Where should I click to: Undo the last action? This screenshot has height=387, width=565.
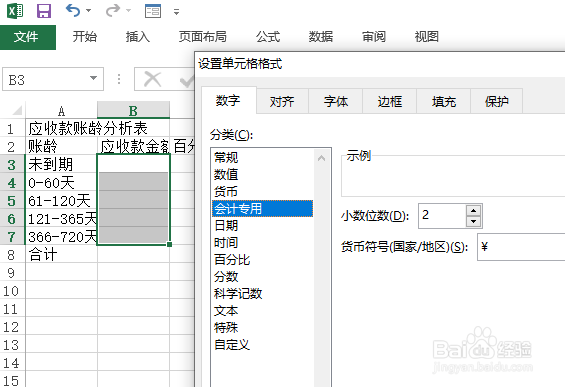pos(72,11)
